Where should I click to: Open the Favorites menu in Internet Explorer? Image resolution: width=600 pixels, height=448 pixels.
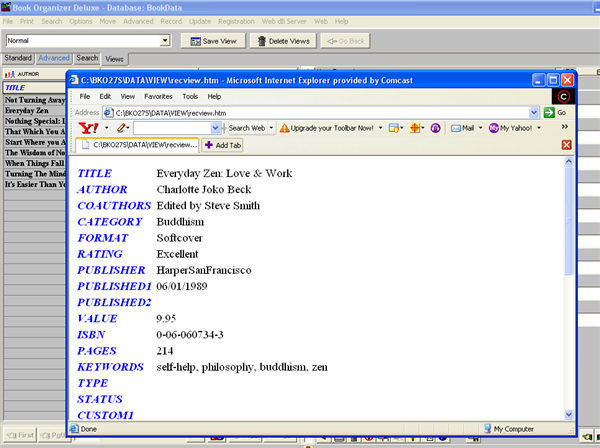(x=158, y=96)
